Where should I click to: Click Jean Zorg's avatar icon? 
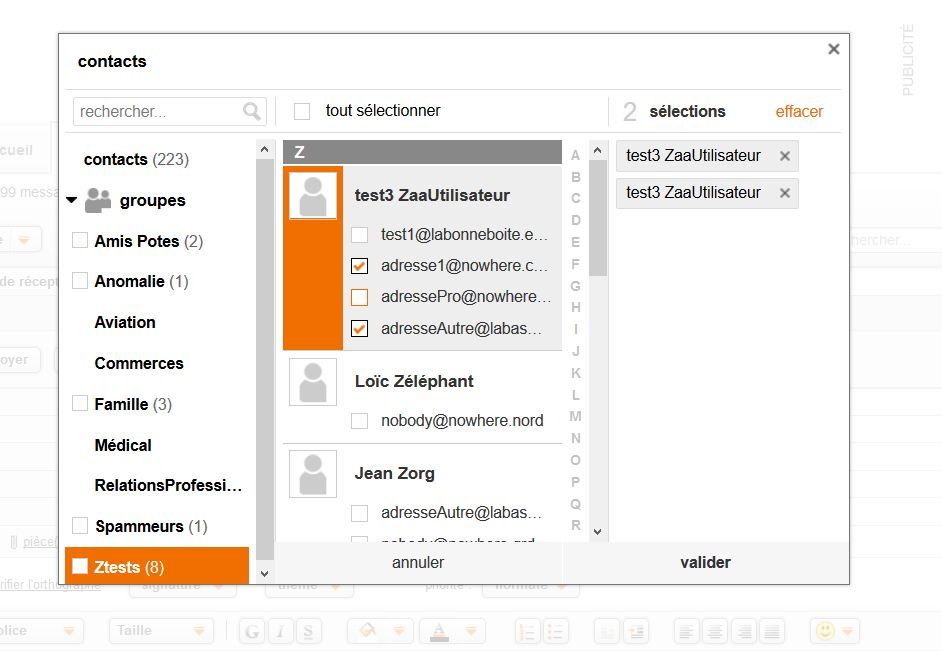[x=313, y=474]
